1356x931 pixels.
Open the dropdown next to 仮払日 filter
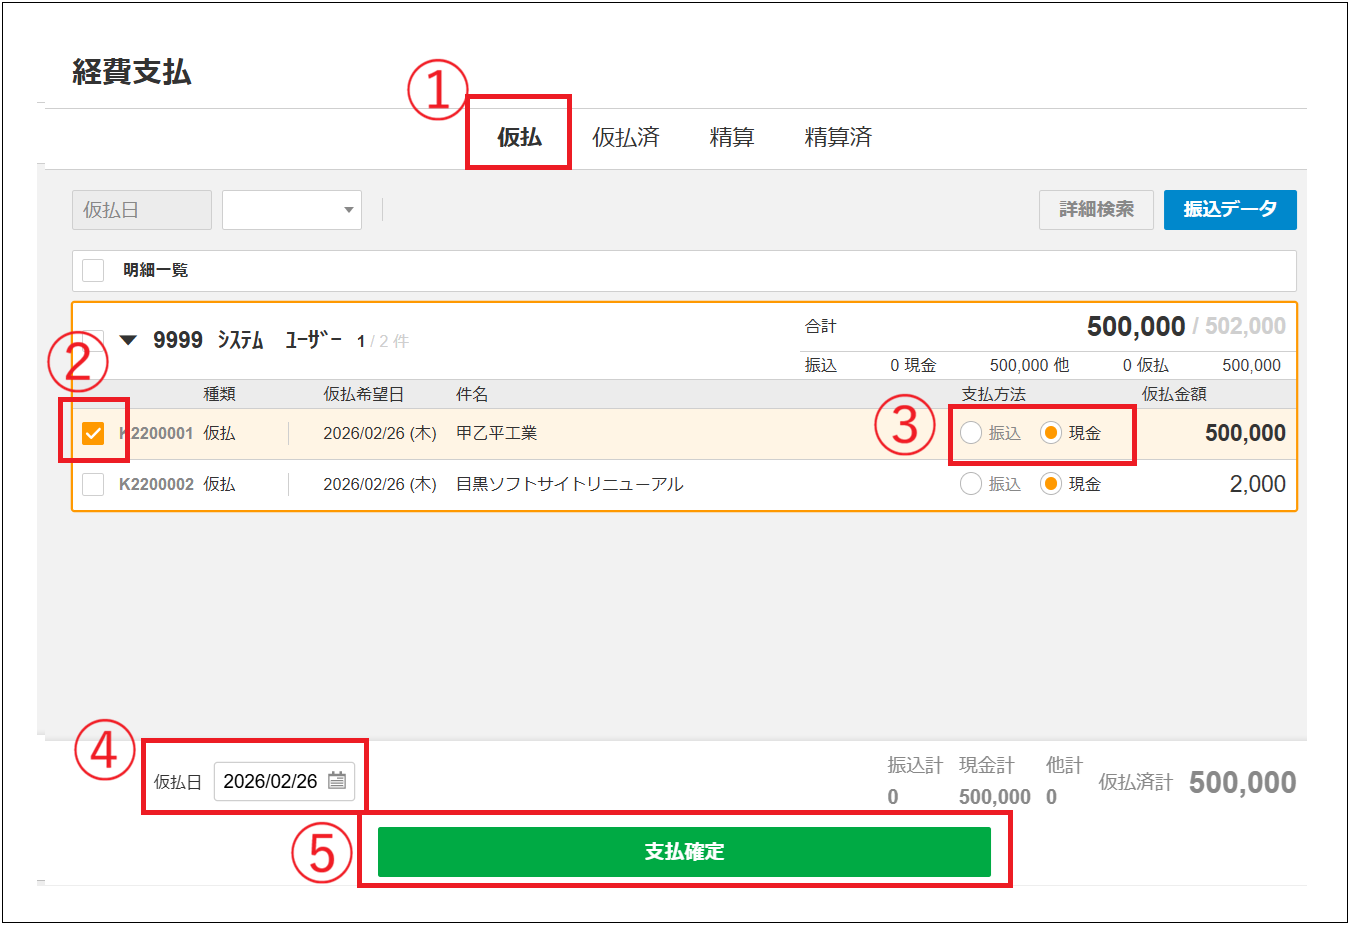292,210
